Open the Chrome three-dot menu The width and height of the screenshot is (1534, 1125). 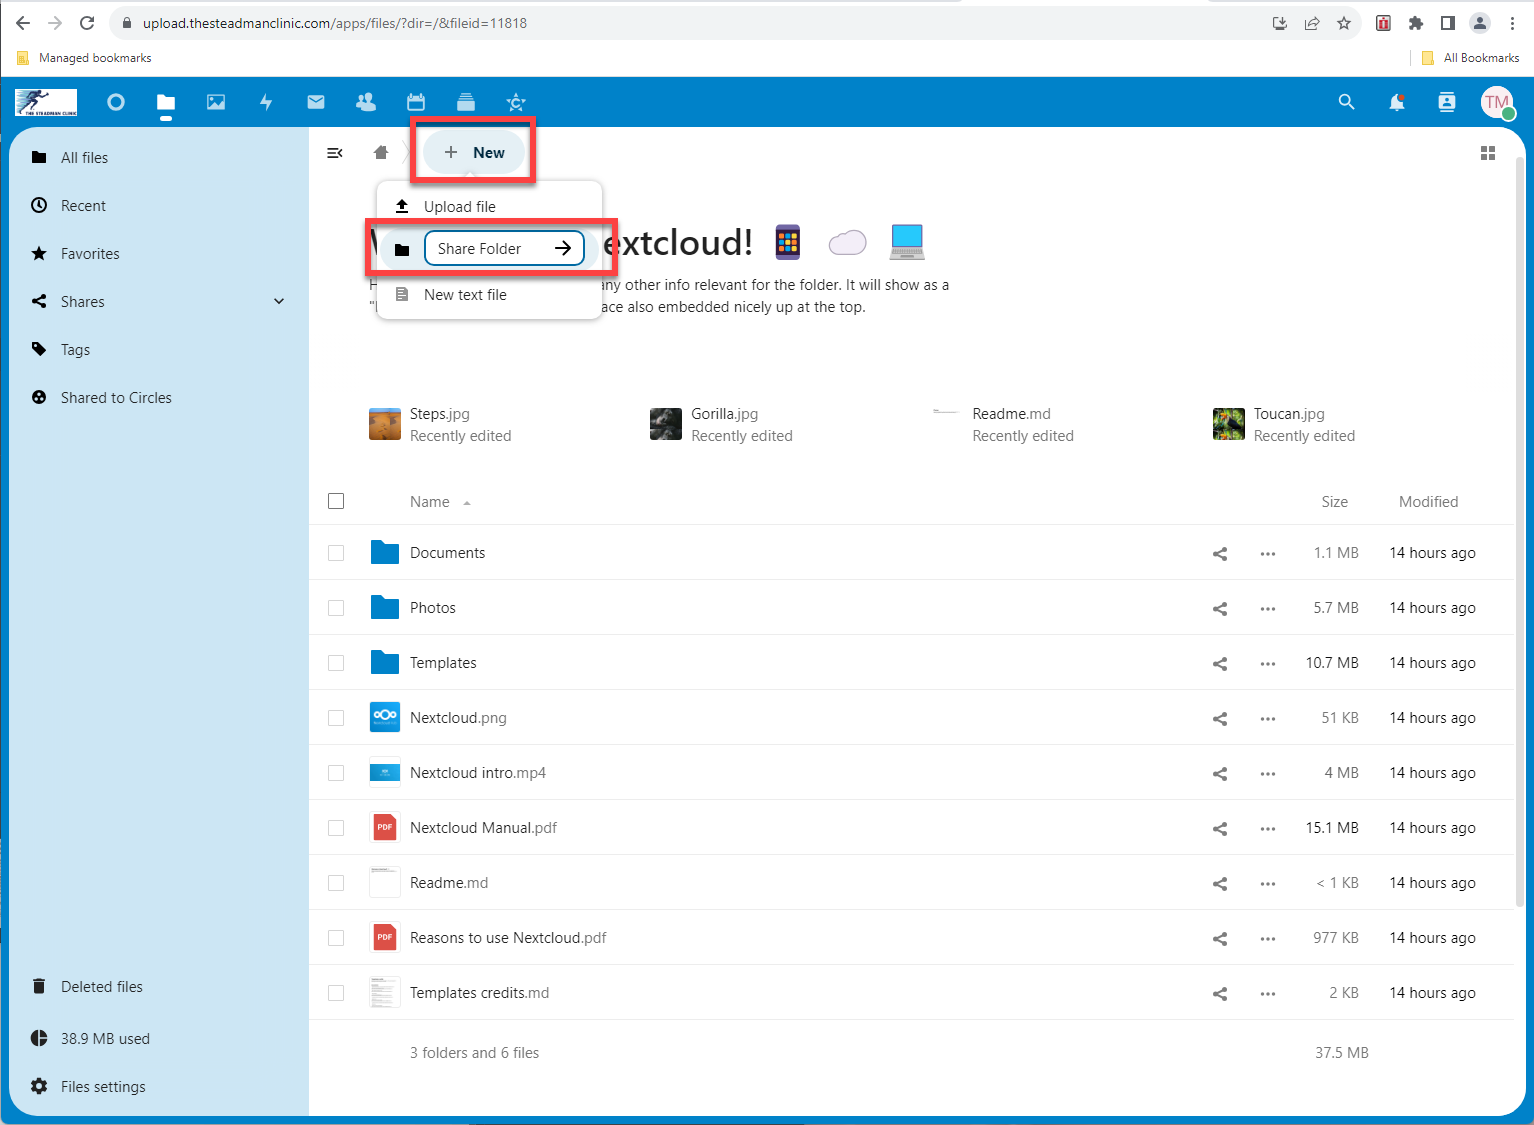pyautogui.click(x=1512, y=23)
